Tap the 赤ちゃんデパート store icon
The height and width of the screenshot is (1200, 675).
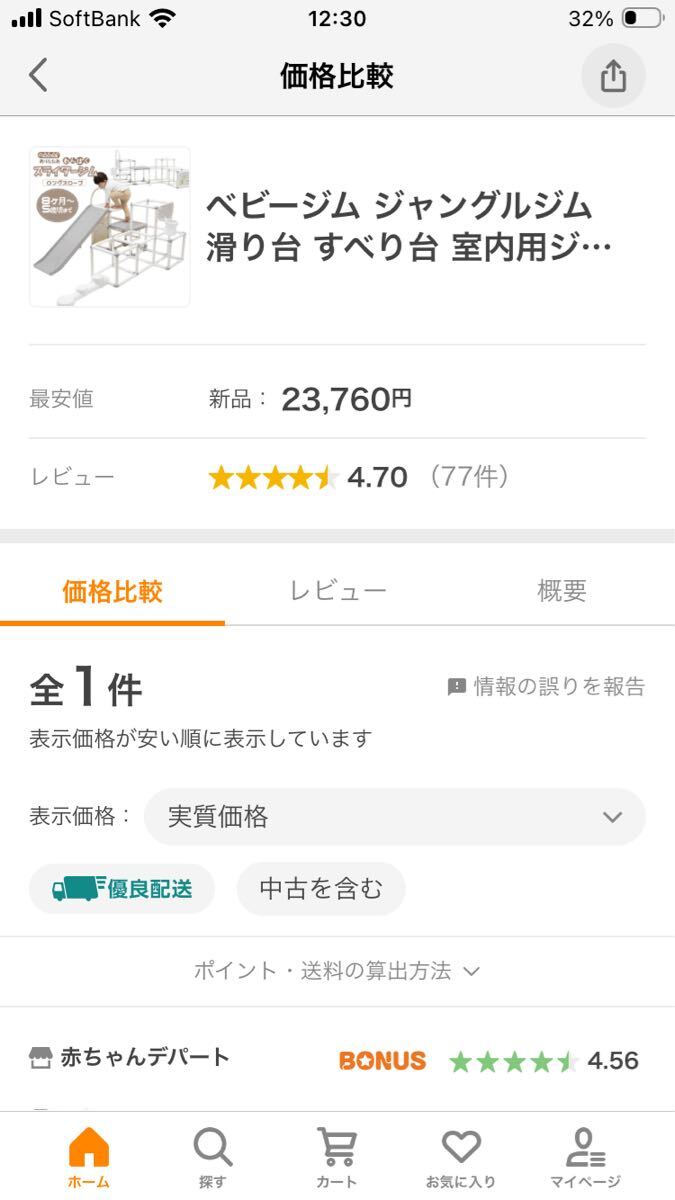(40, 1059)
